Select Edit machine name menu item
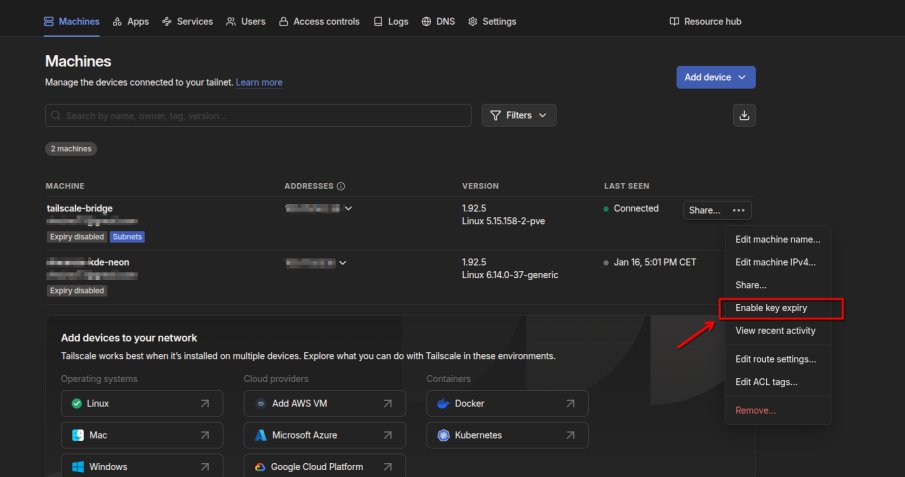The width and height of the screenshot is (905, 477). tap(777, 239)
